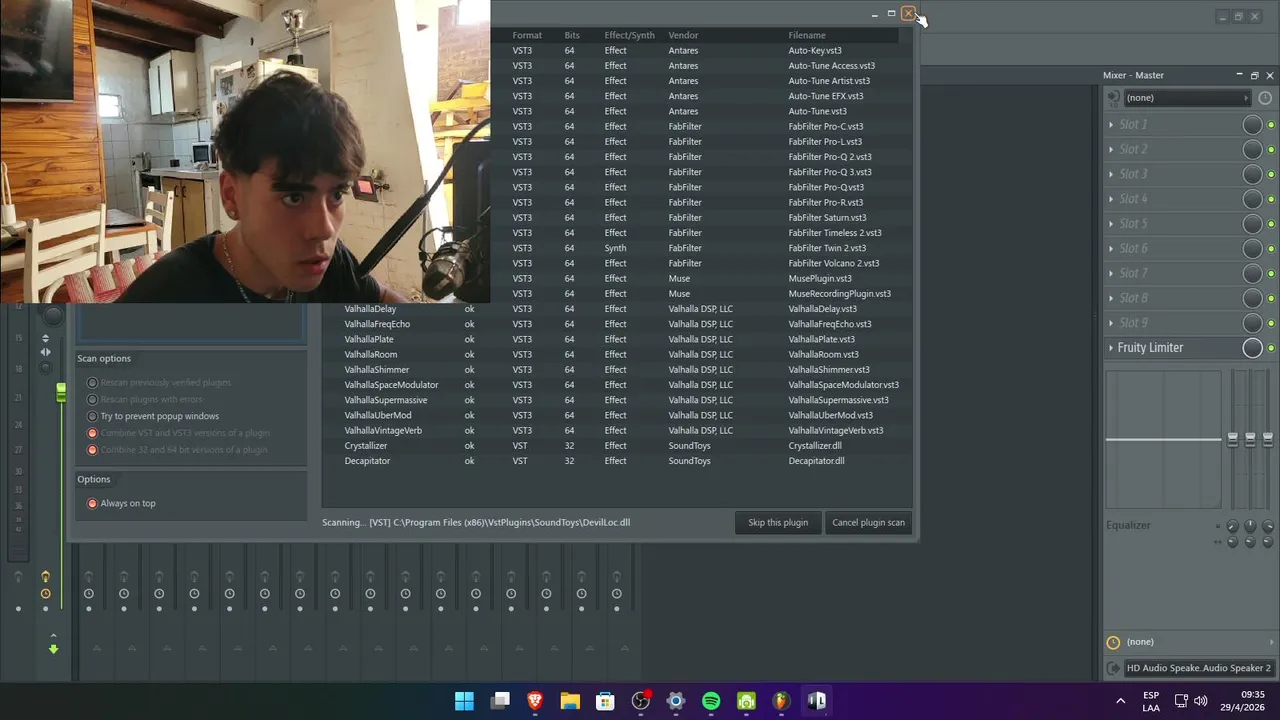Viewport: 1280px width, 720px height.
Task: Click latency clock icon beside mixer input
Action: pyautogui.click(x=1265, y=98)
